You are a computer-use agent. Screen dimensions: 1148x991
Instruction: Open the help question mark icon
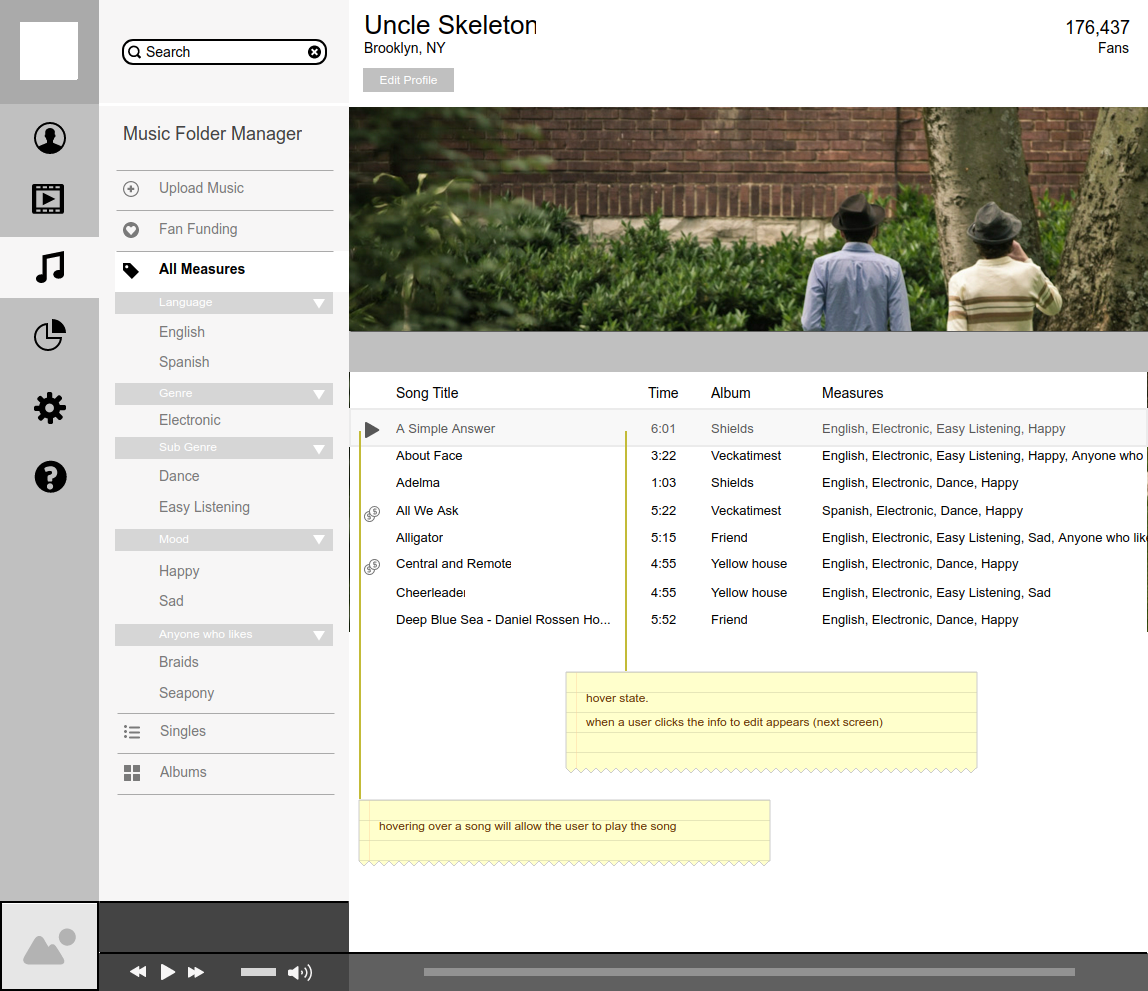coord(51,477)
